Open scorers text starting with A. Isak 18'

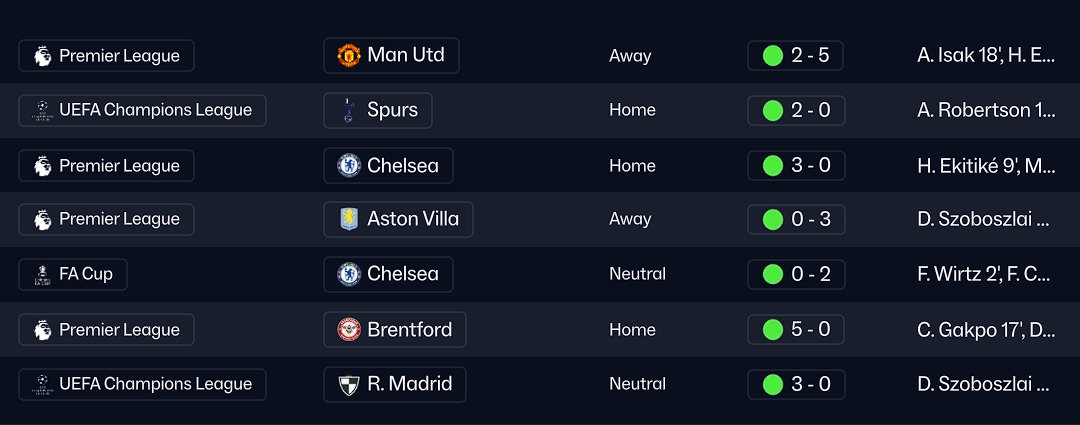pos(985,56)
